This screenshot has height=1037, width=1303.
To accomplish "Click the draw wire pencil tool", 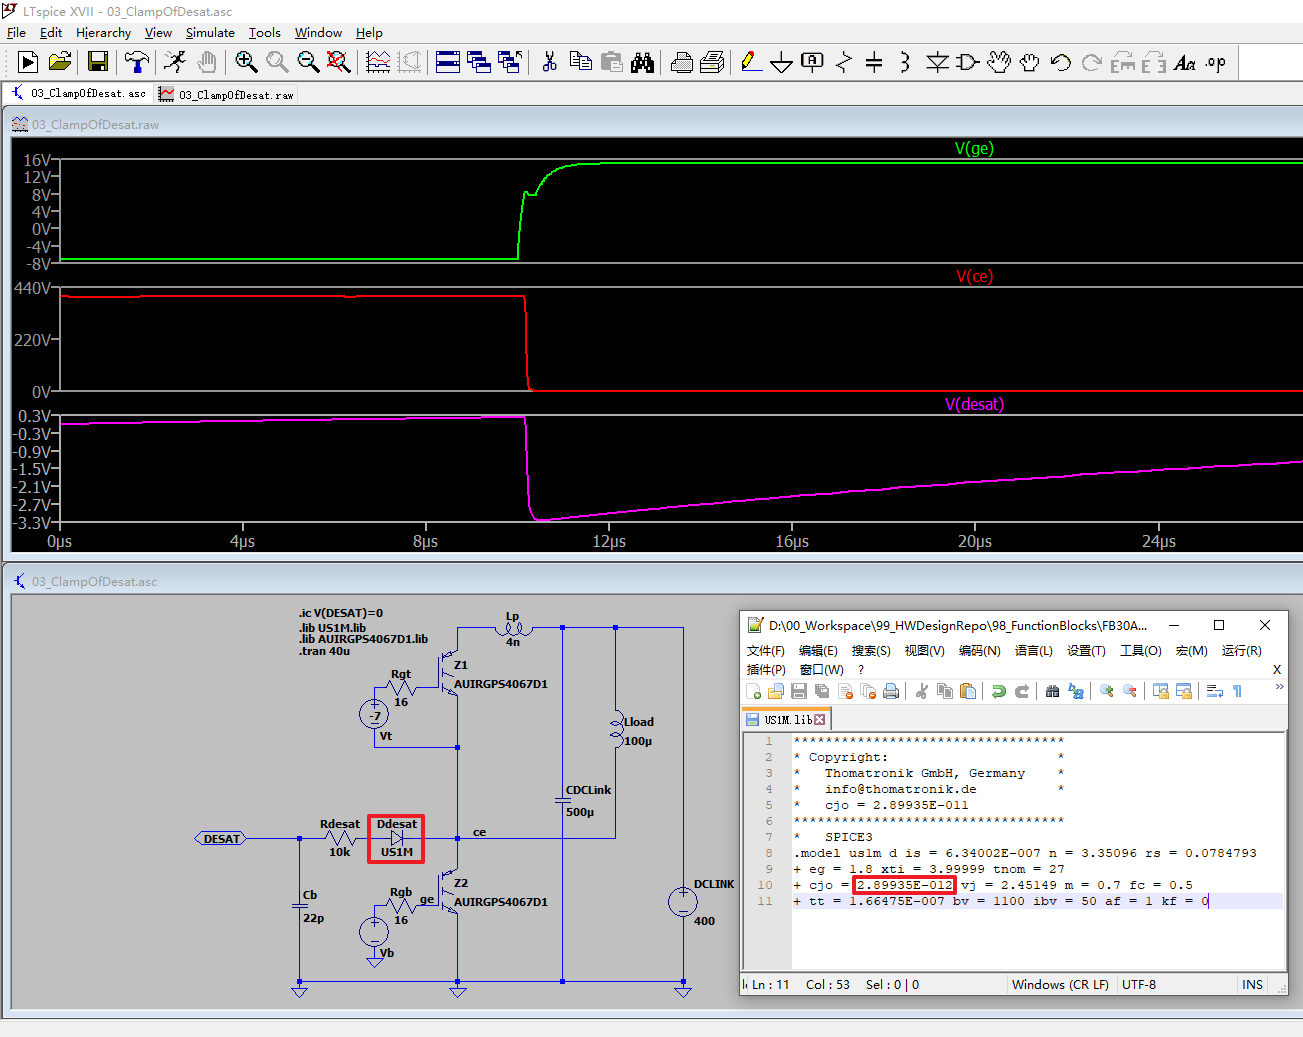I will (751, 62).
